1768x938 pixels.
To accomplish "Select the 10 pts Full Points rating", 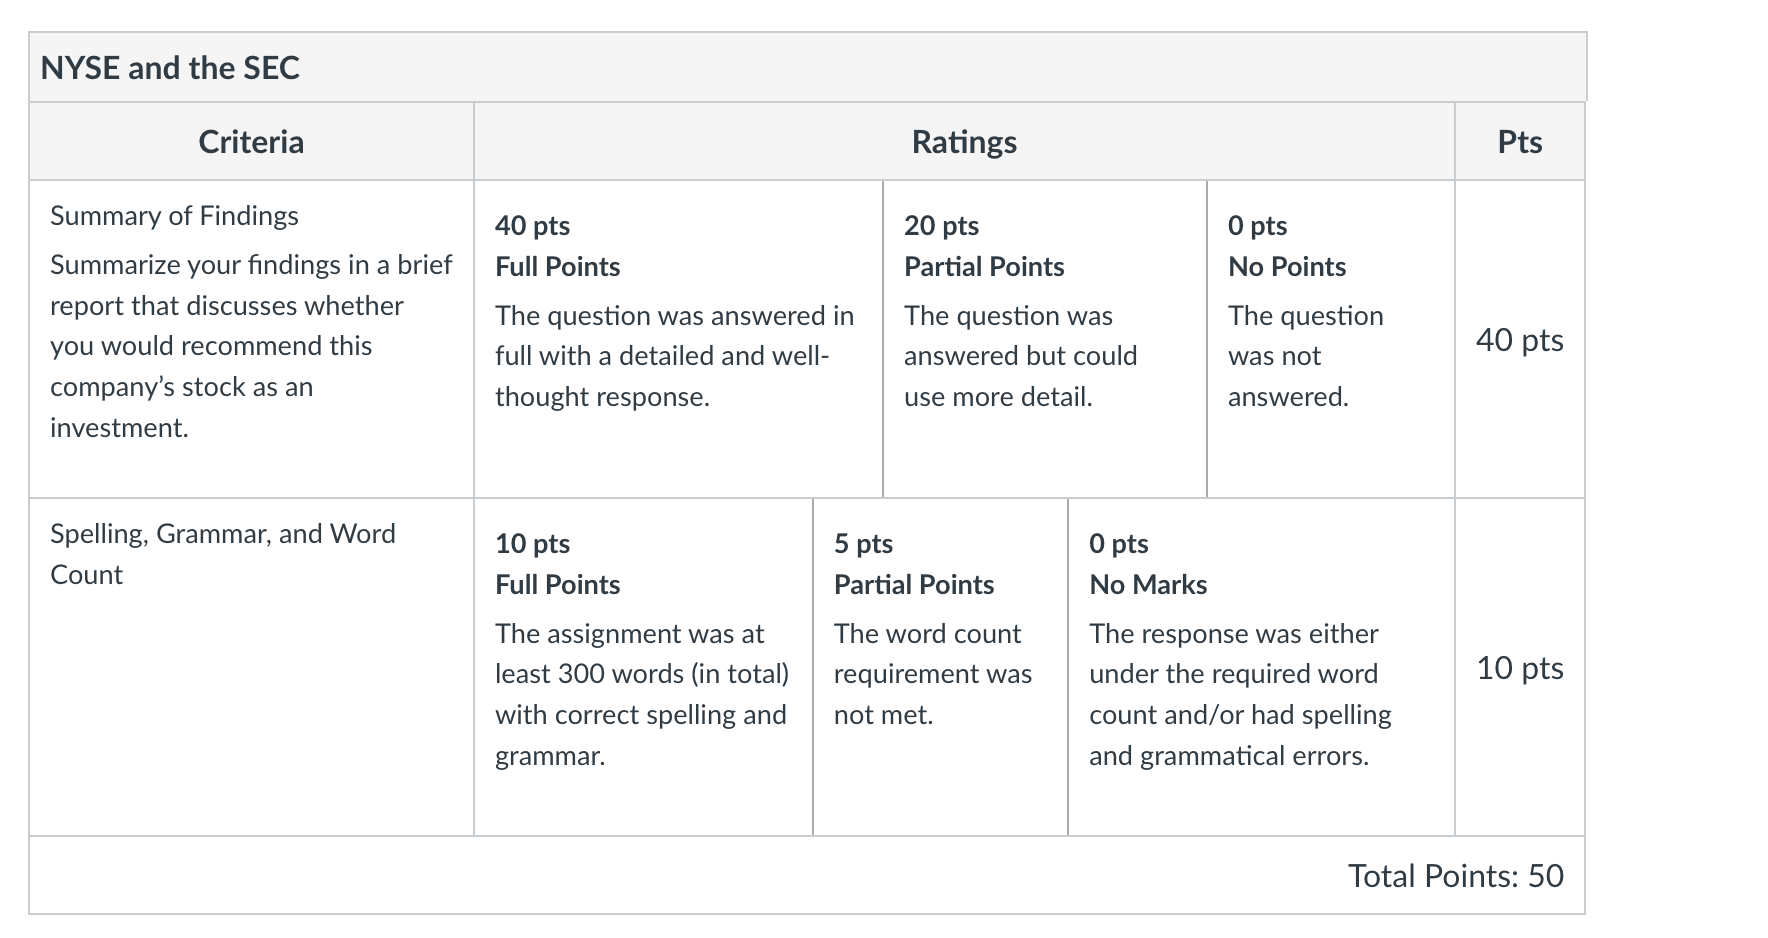I will (x=643, y=667).
